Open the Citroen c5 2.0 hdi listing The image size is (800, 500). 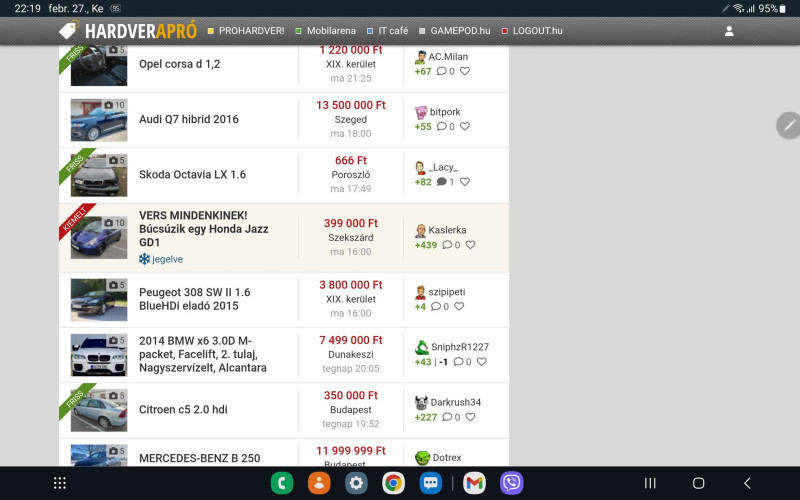(x=183, y=409)
